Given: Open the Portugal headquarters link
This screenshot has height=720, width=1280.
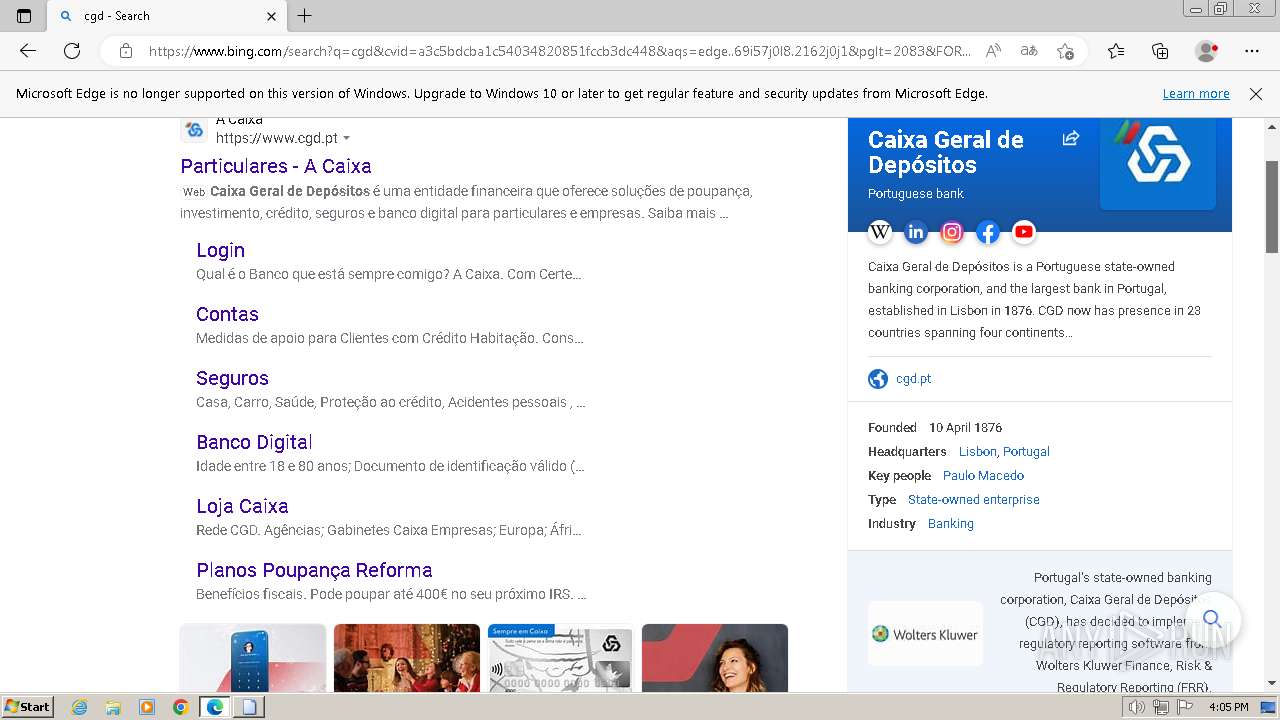Looking at the screenshot, I should point(1026,452).
